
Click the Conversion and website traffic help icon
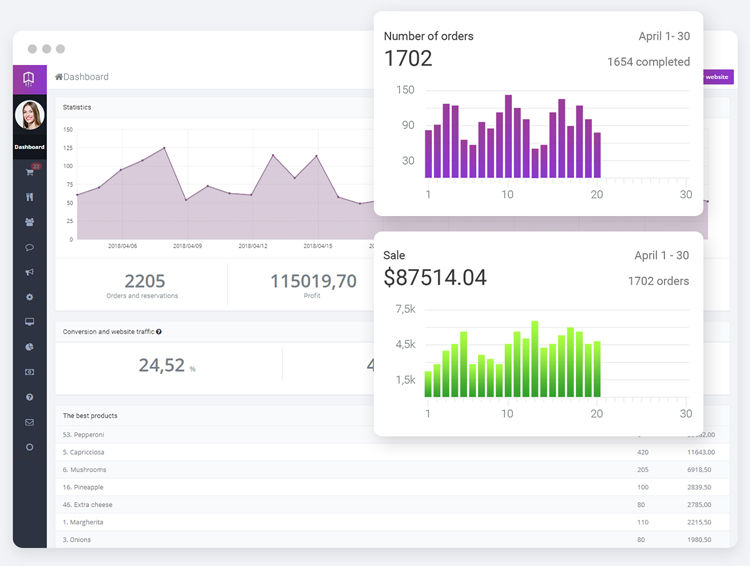click(x=159, y=331)
